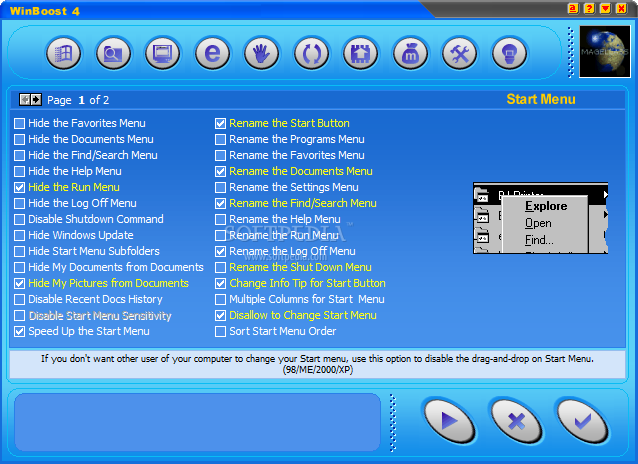The width and height of the screenshot is (638, 464).
Task: Click the empty blue panel at bottom left
Action: tap(197, 422)
